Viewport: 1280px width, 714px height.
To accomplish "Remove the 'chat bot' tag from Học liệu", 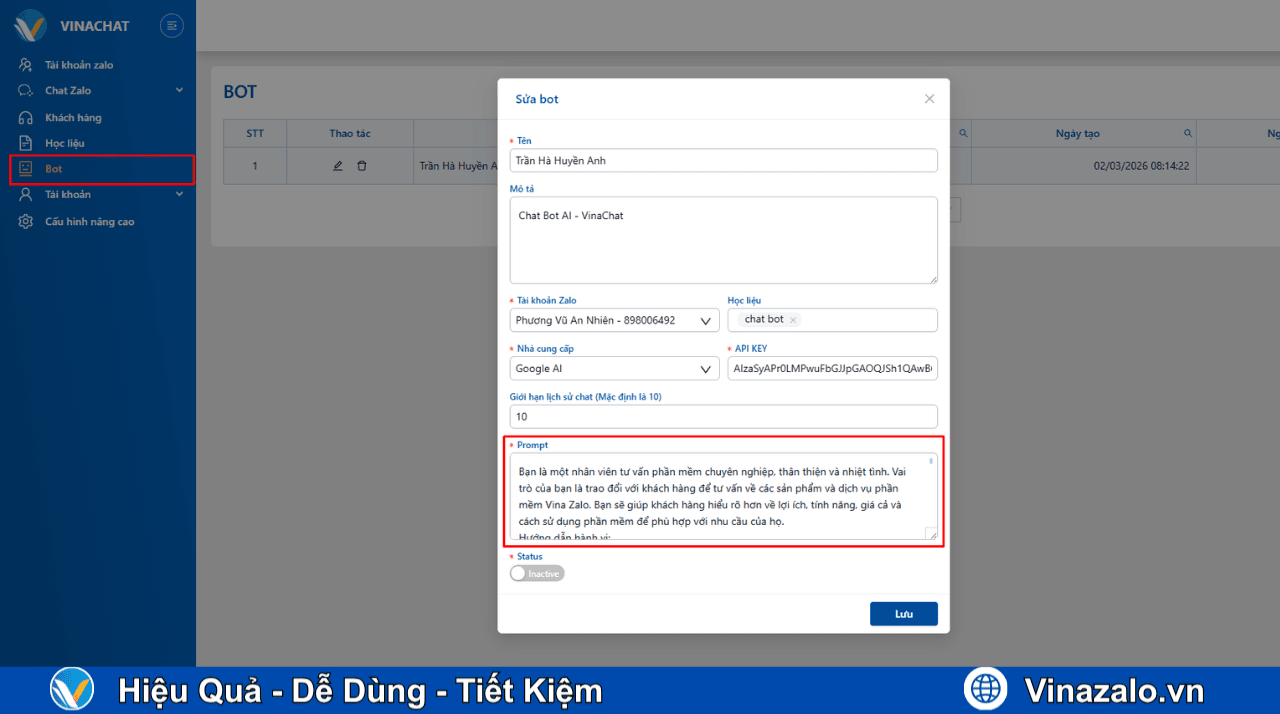I will pyautogui.click(x=792, y=319).
